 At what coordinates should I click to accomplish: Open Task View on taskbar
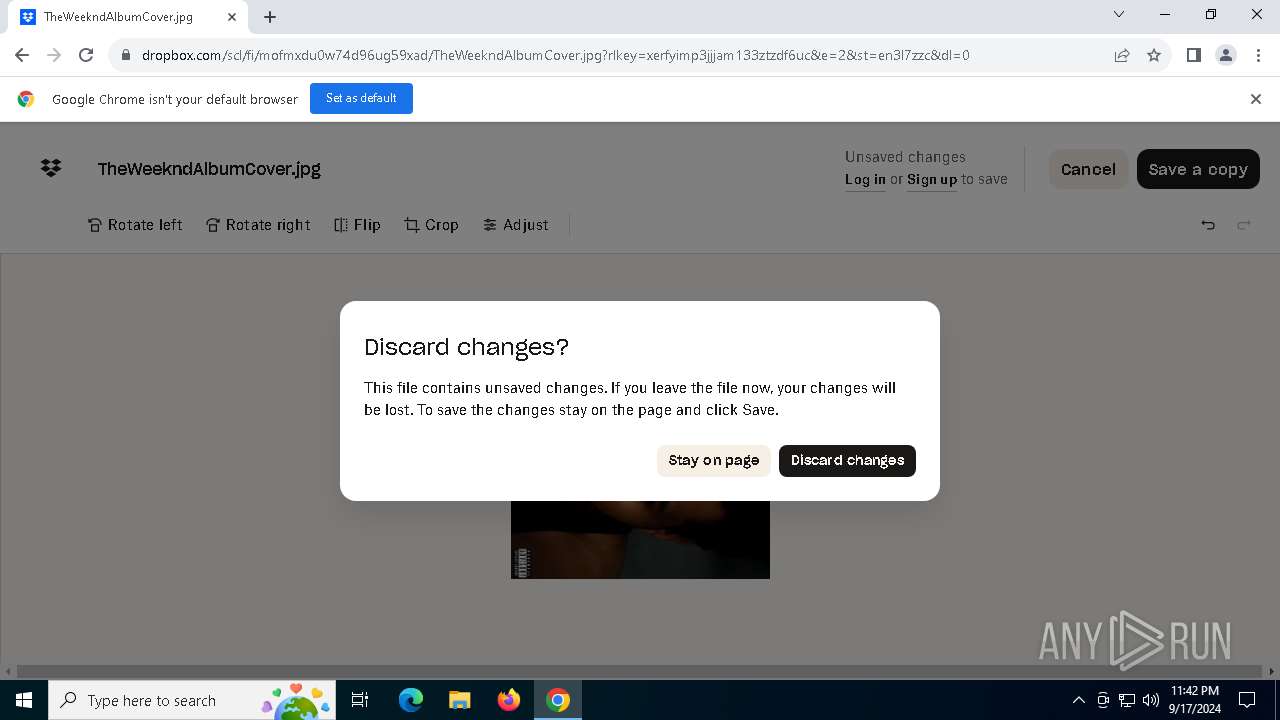(x=360, y=700)
